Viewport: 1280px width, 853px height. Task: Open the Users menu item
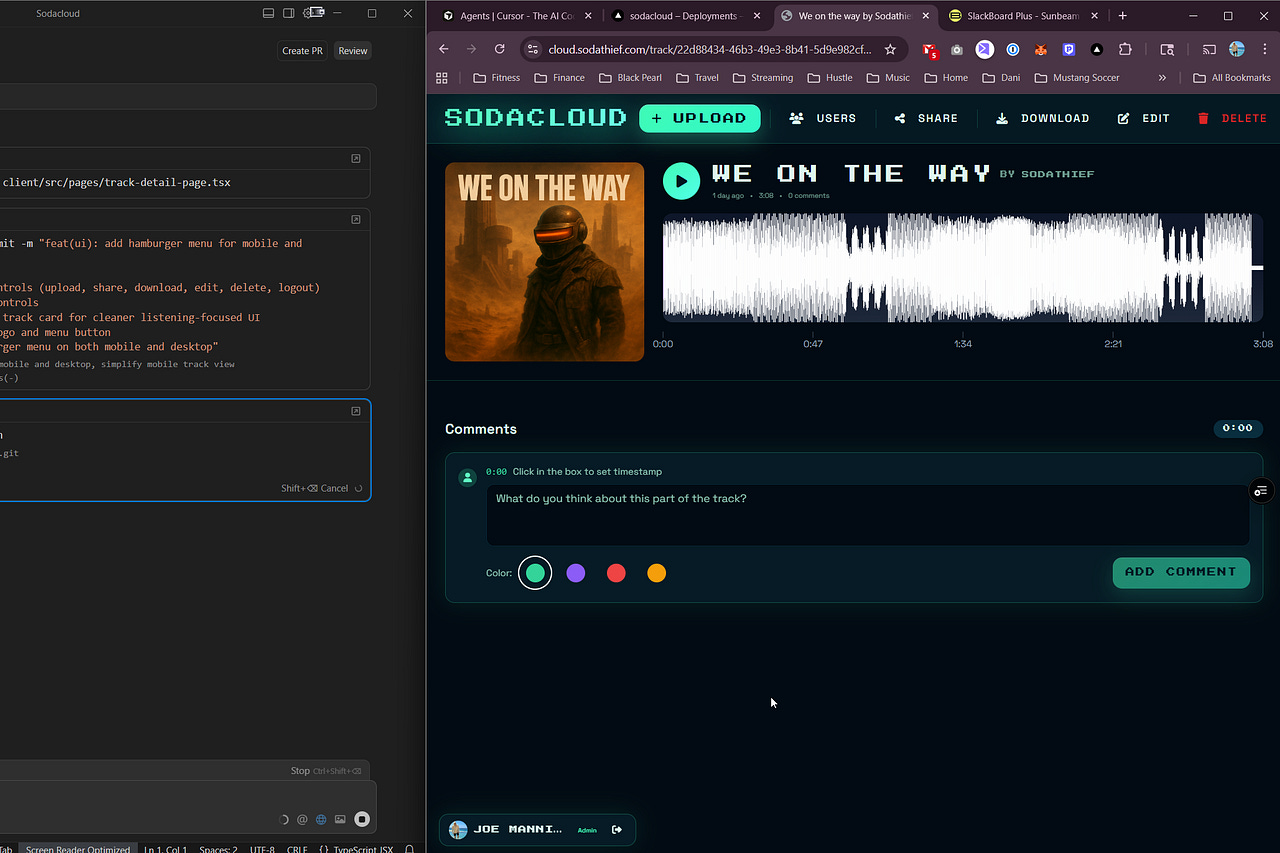[823, 118]
